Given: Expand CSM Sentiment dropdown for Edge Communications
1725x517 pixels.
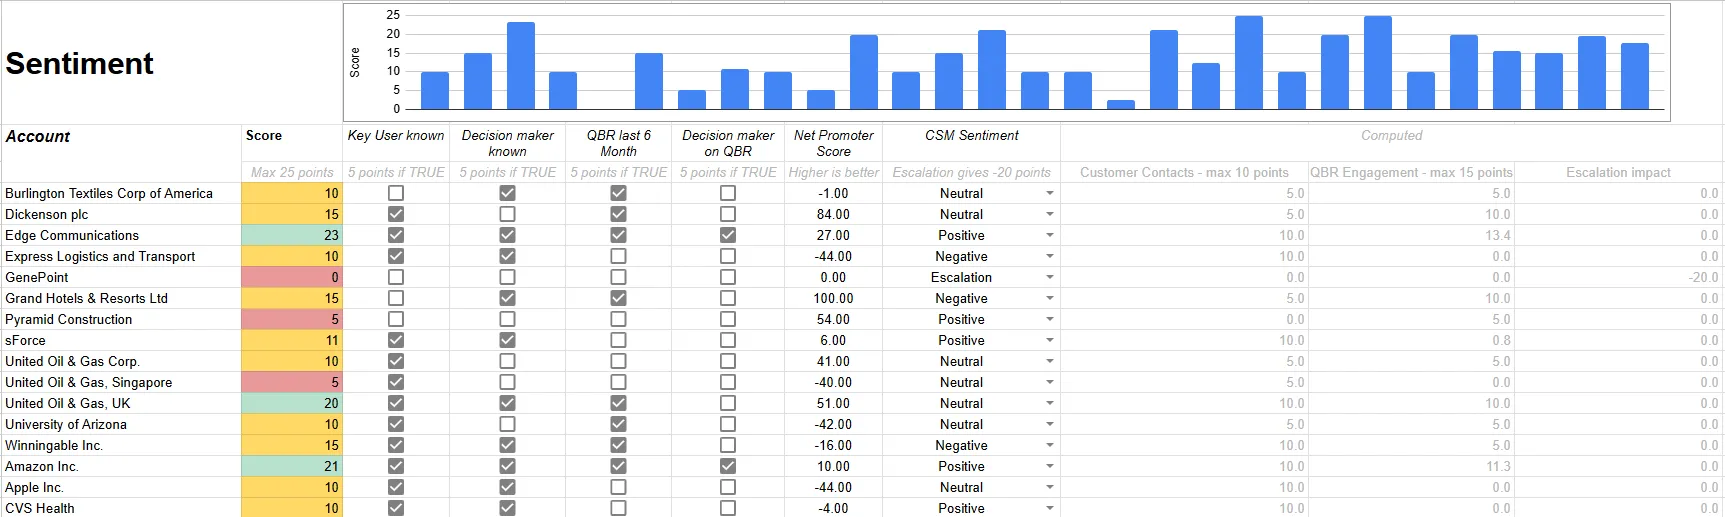Looking at the screenshot, I should 1049,235.
